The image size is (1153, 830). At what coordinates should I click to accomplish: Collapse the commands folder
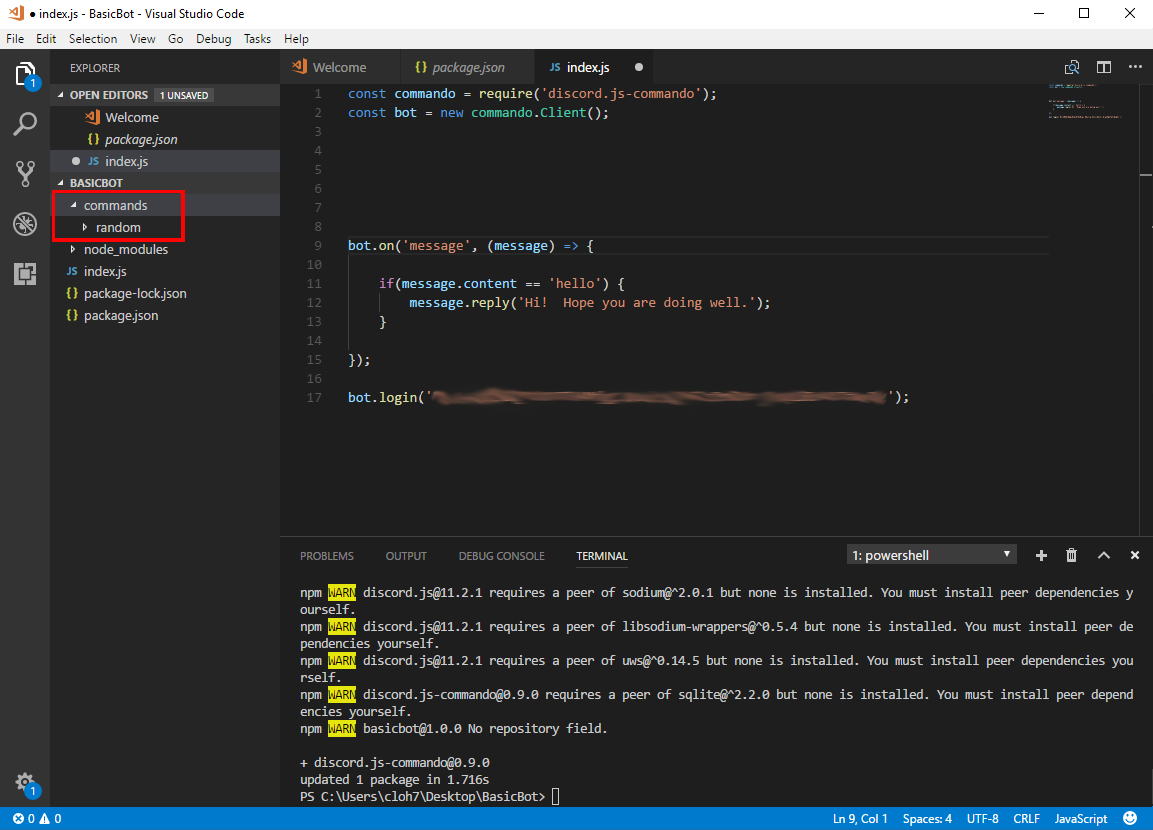[x=74, y=205]
